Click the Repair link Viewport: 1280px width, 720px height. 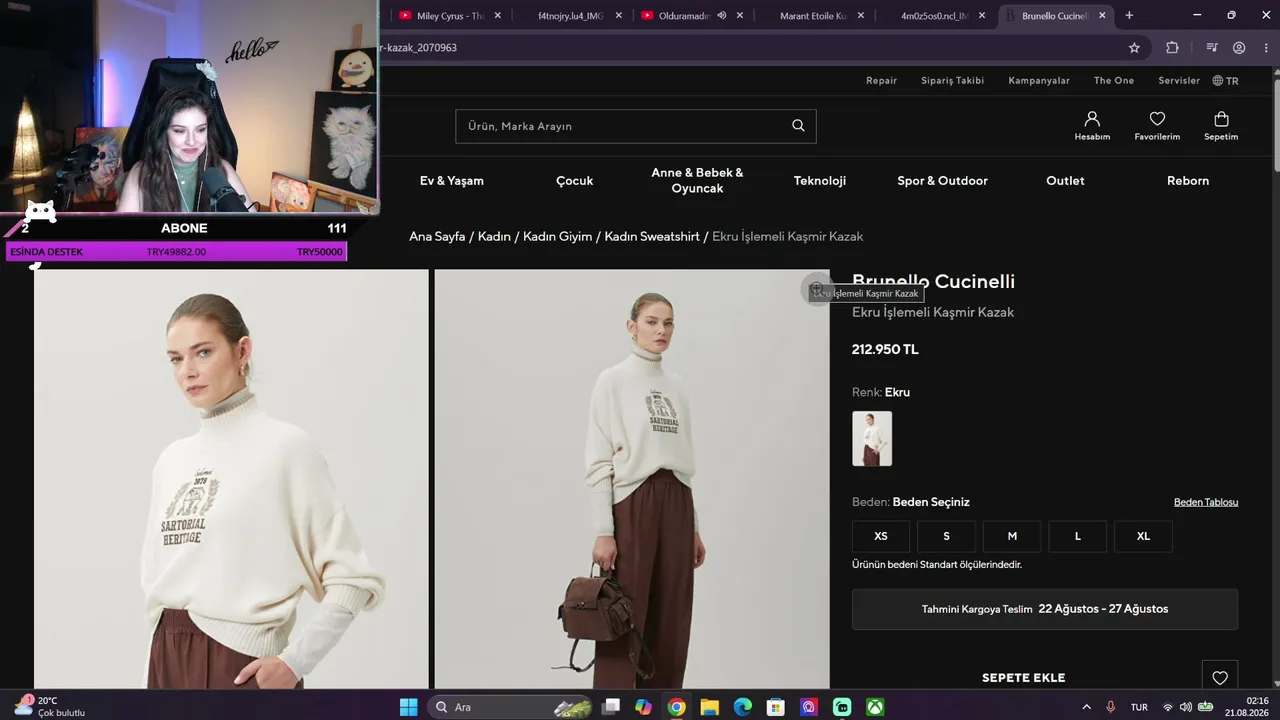pos(881,81)
